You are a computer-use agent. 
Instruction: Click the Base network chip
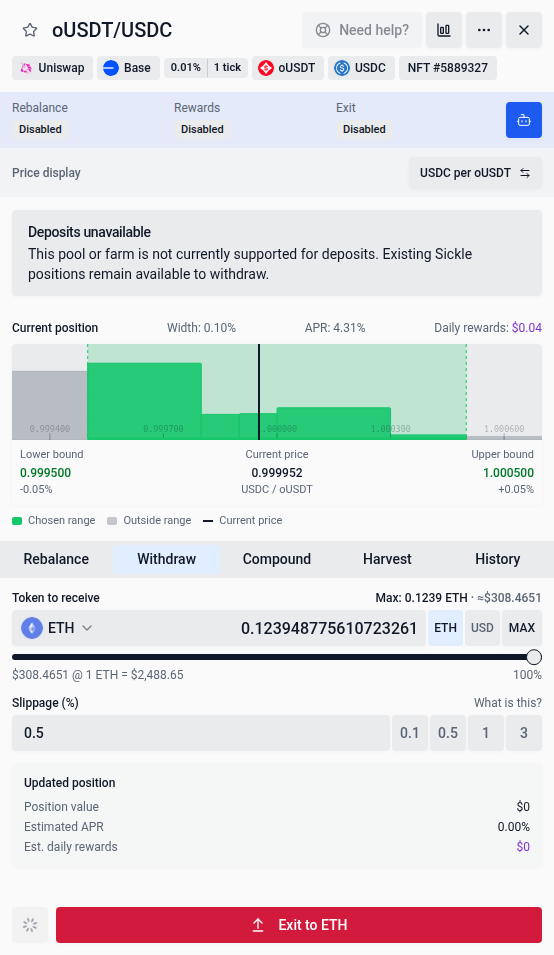(127, 68)
